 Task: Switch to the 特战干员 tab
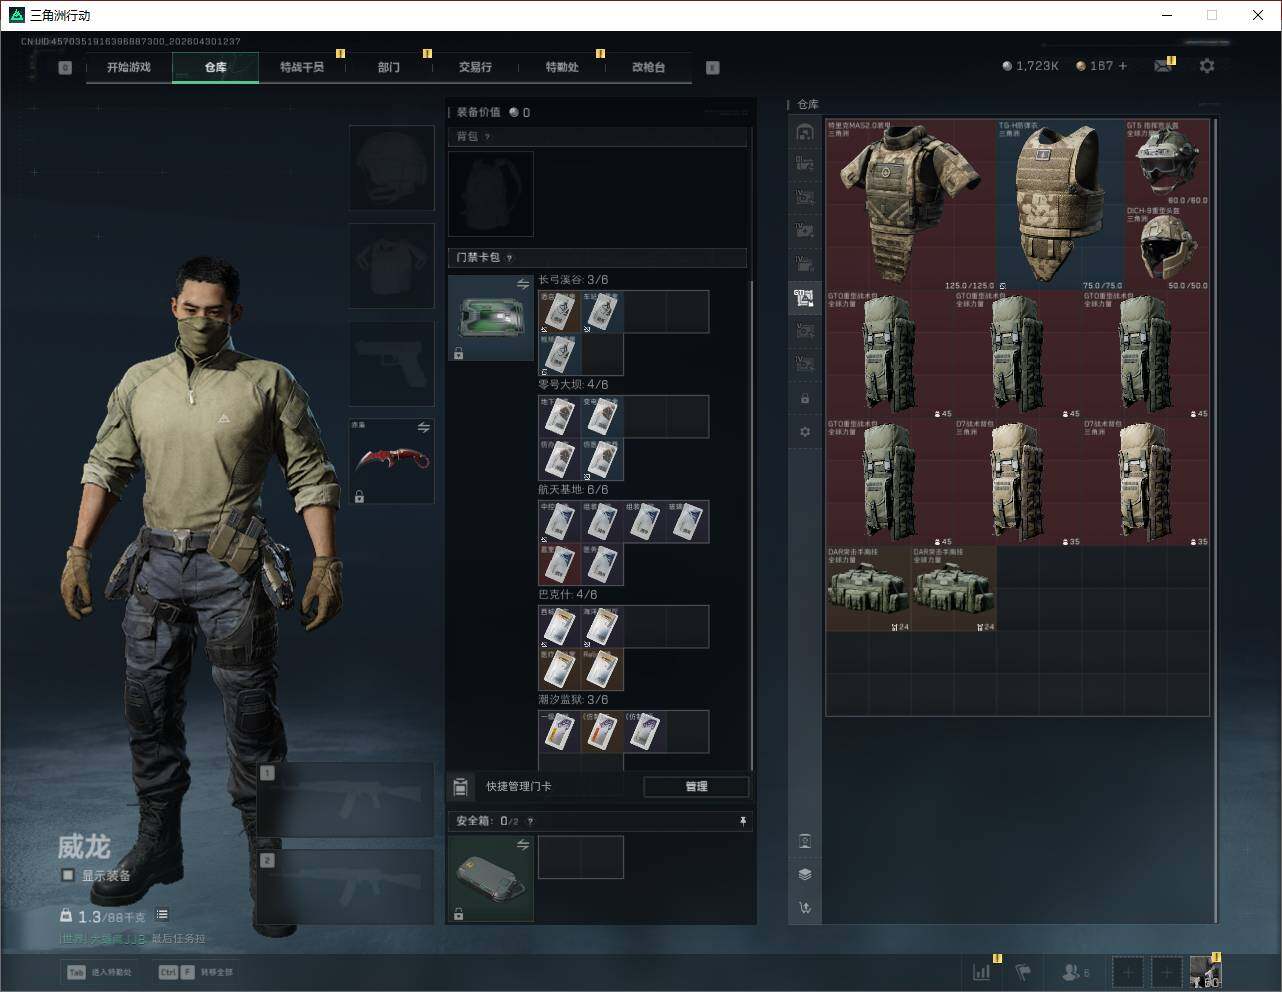pyautogui.click(x=302, y=67)
